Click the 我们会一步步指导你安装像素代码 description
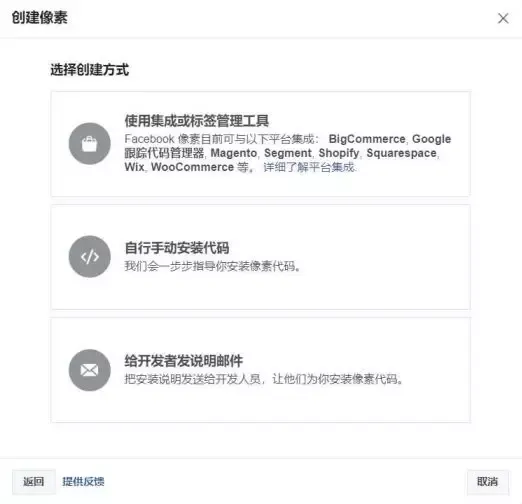Viewport: 522px width, 504px height. (x=213, y=266)
